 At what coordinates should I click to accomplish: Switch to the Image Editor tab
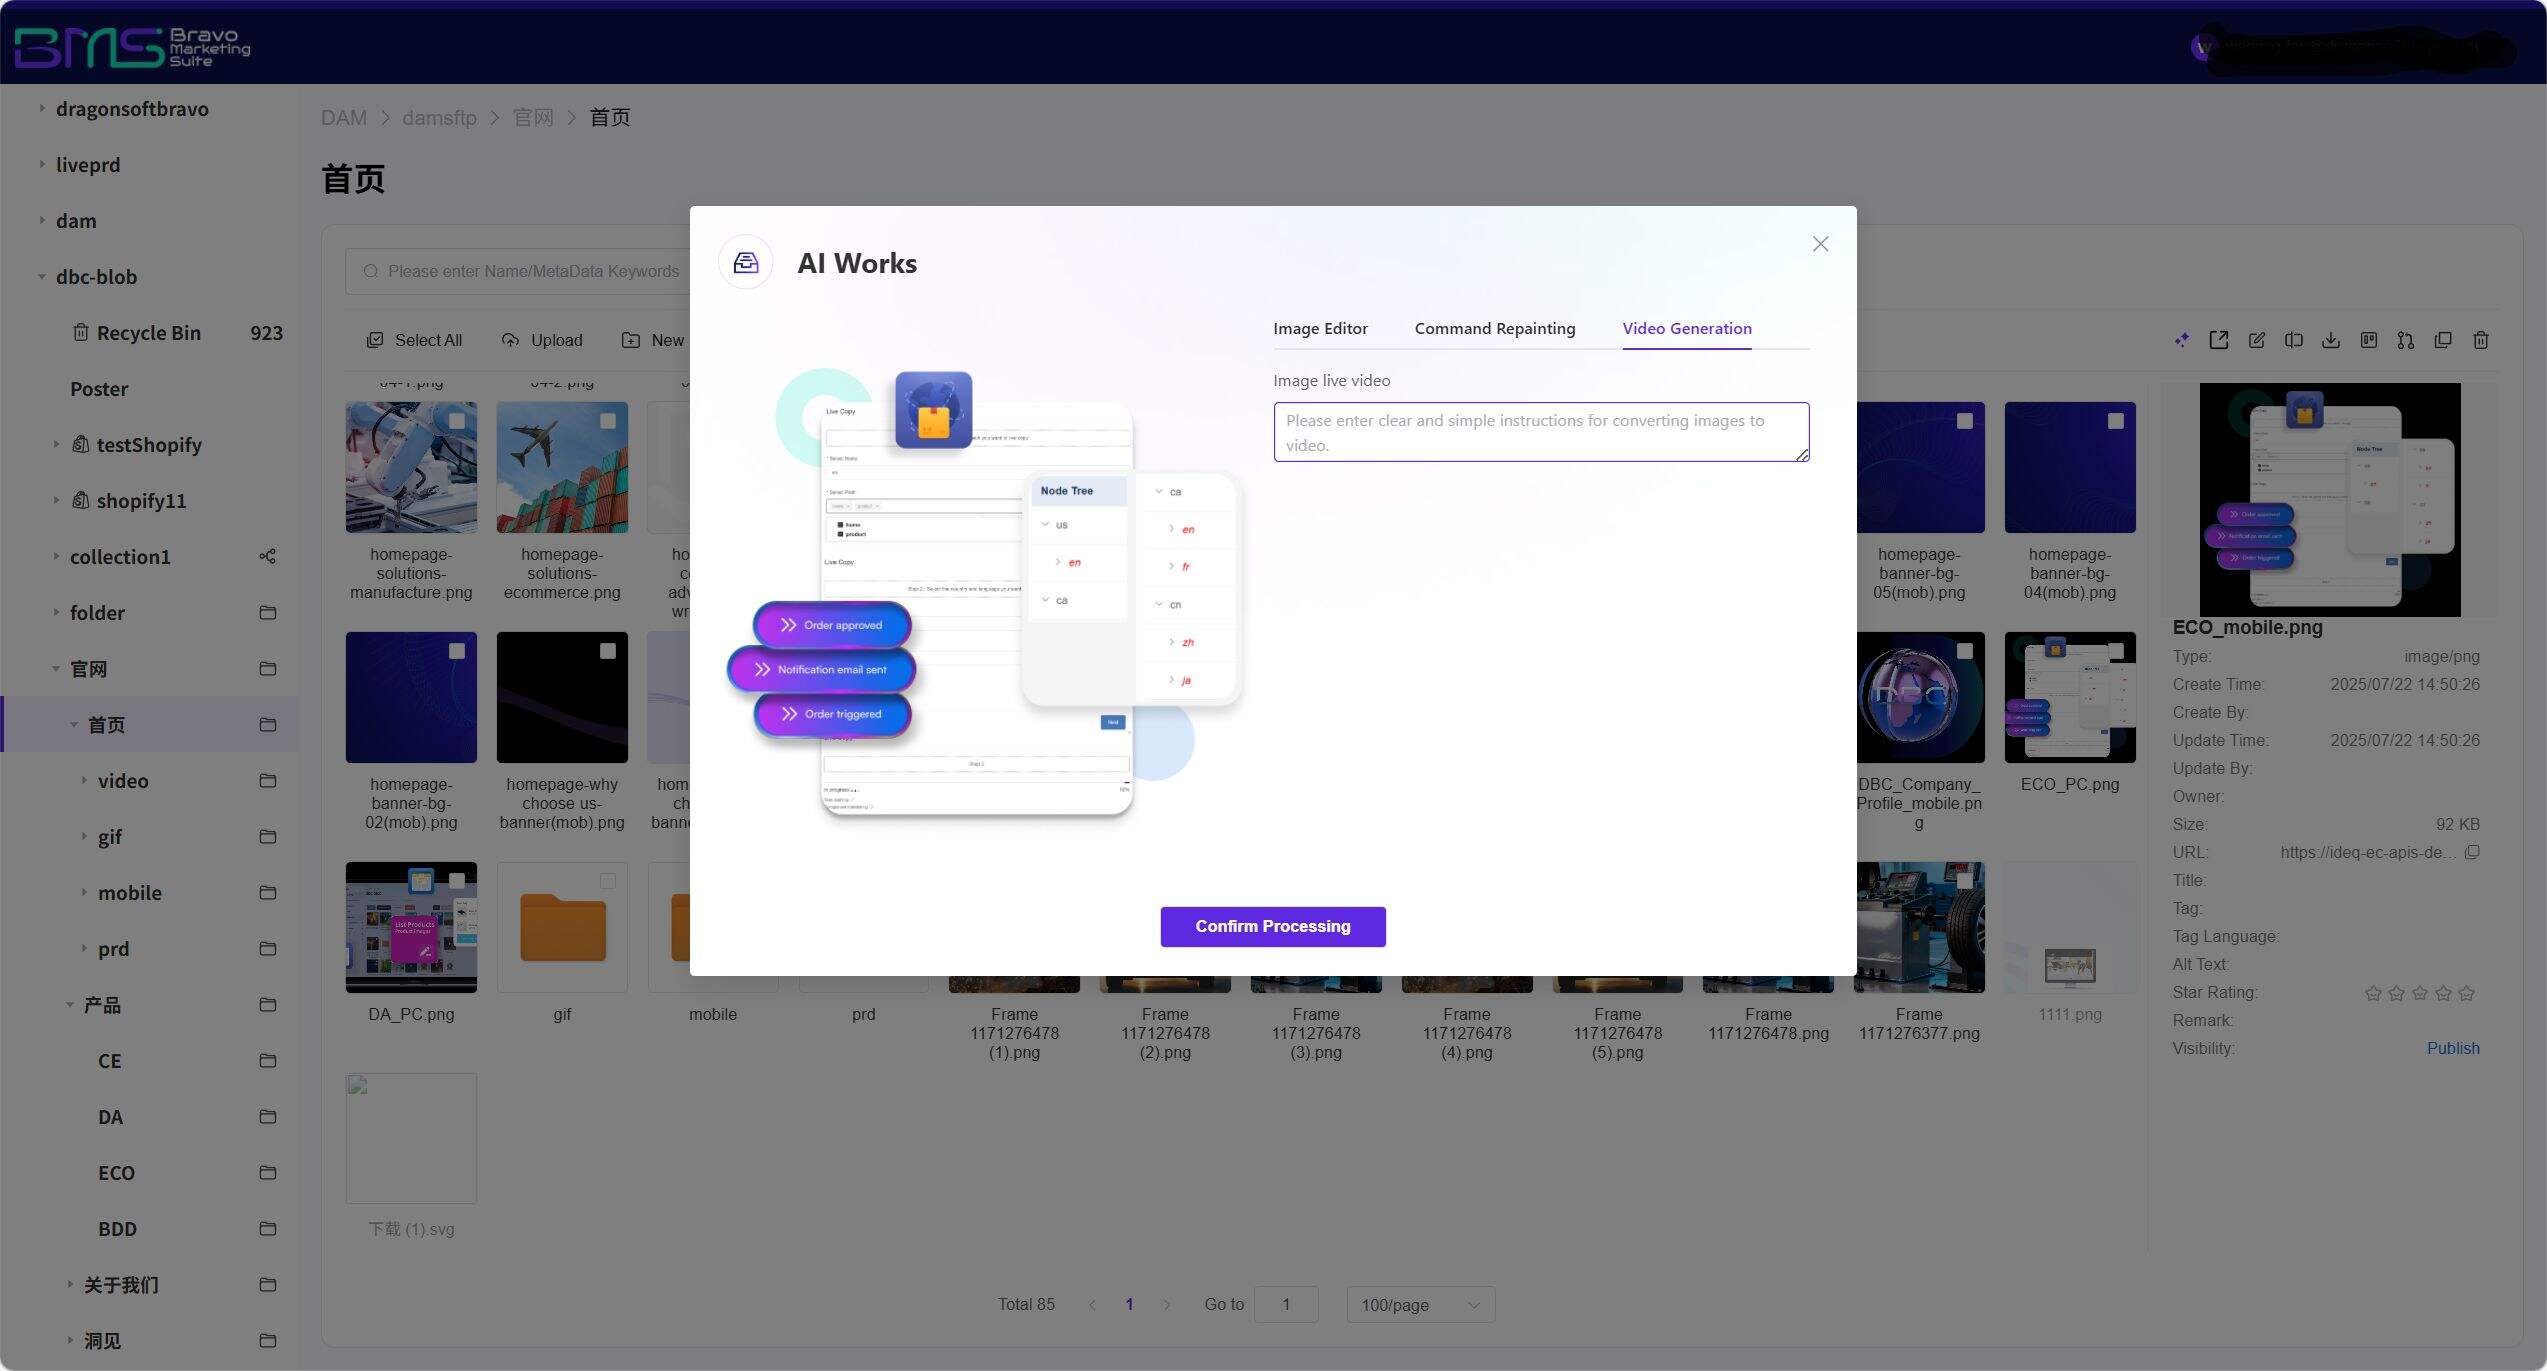pyautogui.click(x=1319, y=328)
